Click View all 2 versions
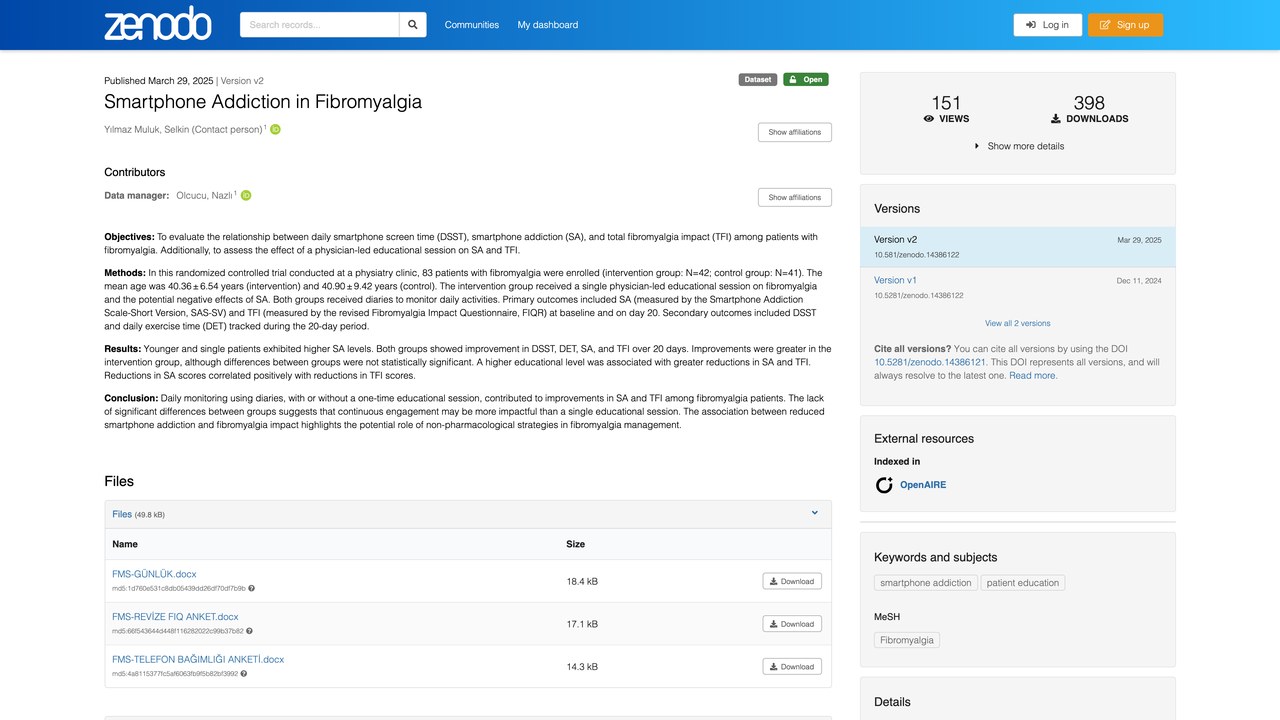This screenshot has width=1280, height=720. tap(1018, 323)
